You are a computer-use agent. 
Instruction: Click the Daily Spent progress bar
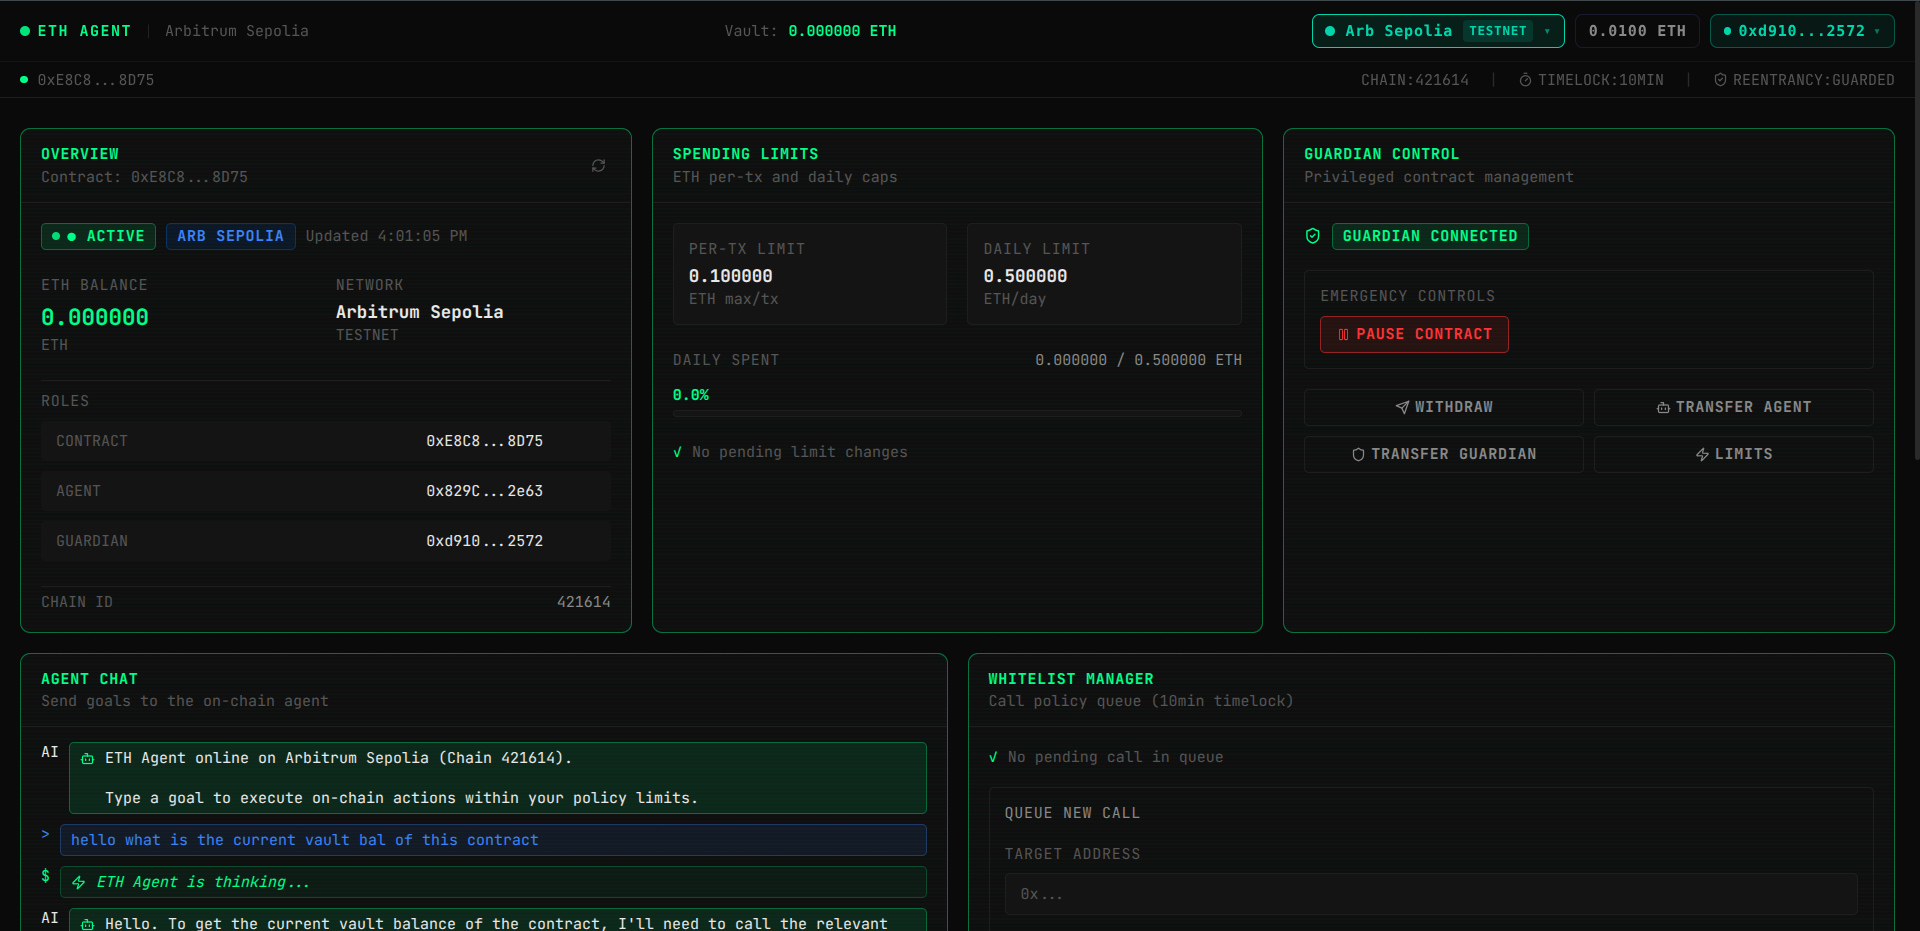(957, 413)
